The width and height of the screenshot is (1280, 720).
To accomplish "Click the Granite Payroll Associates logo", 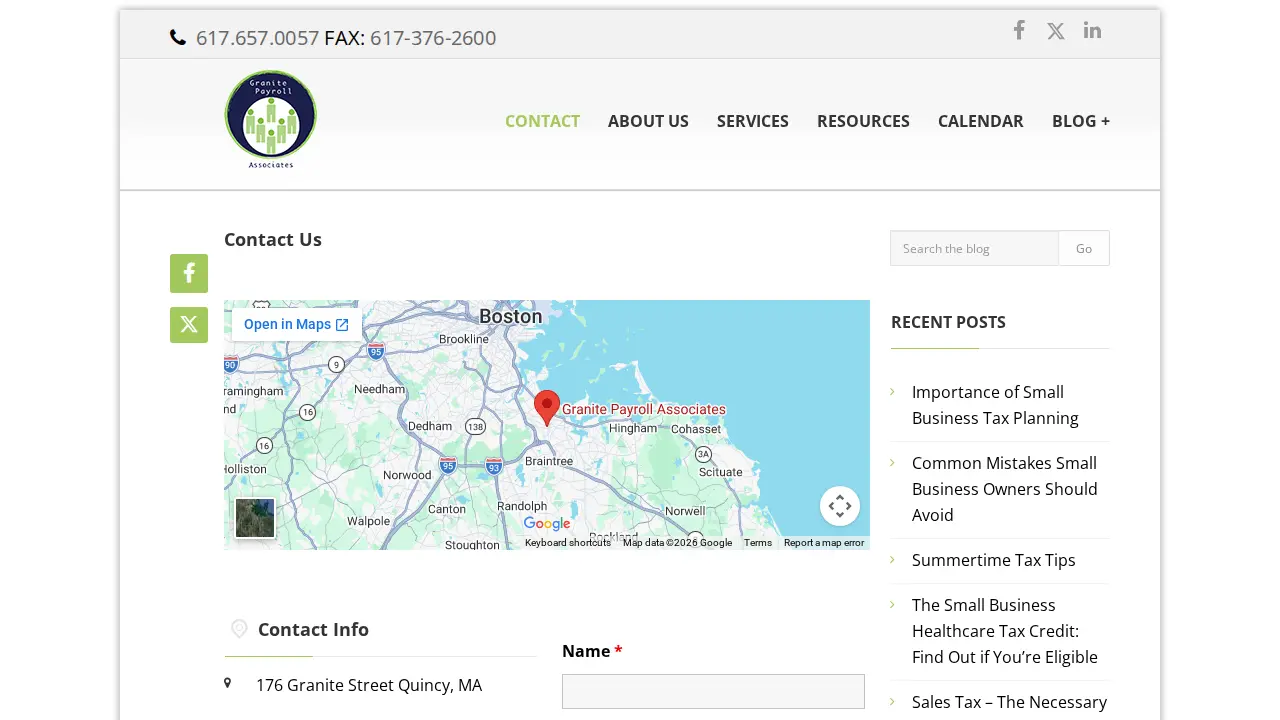I will pyautogui.click(x=271, y=120).
